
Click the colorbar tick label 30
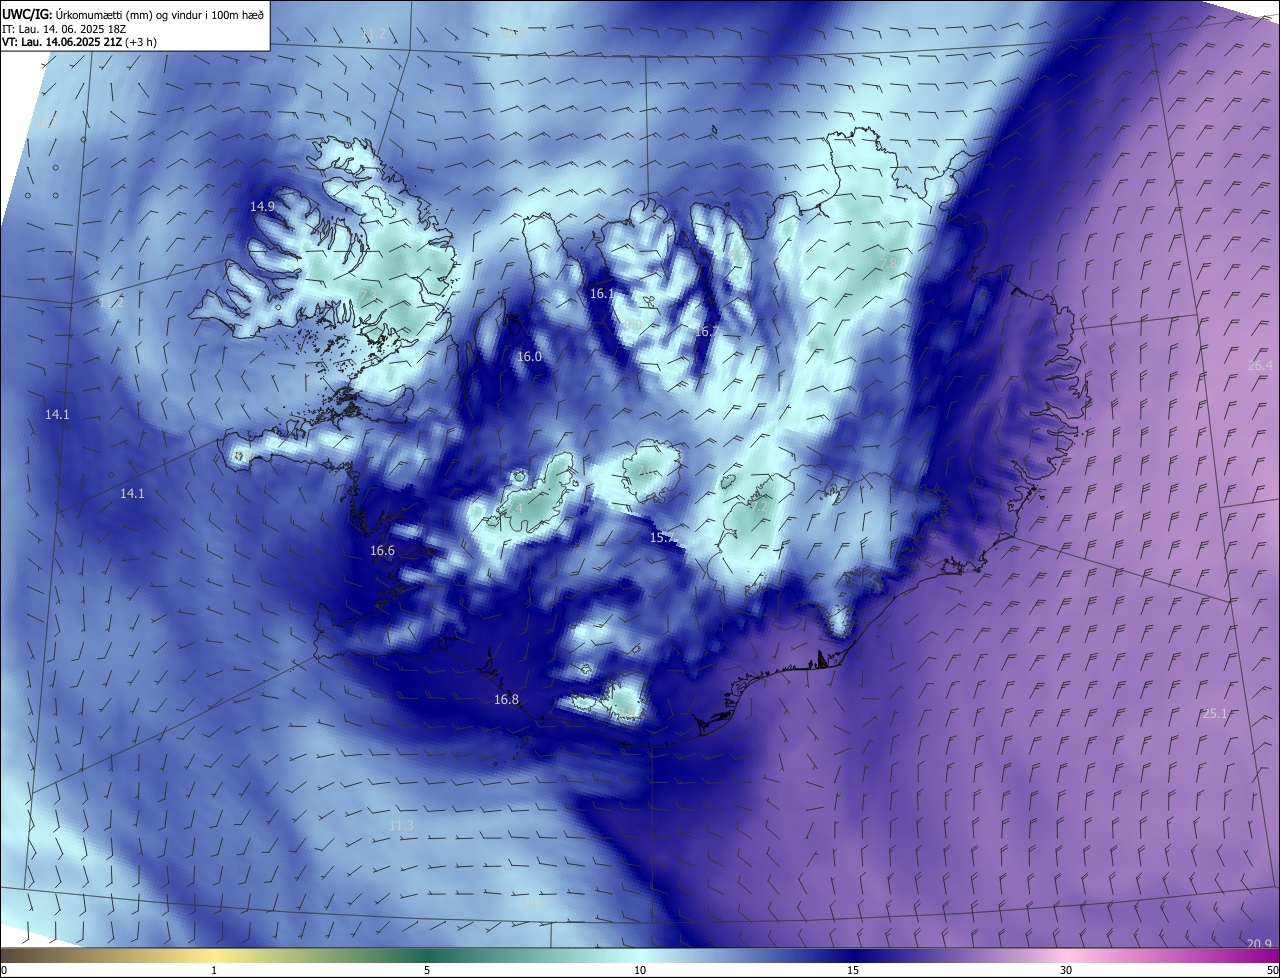1066,970
